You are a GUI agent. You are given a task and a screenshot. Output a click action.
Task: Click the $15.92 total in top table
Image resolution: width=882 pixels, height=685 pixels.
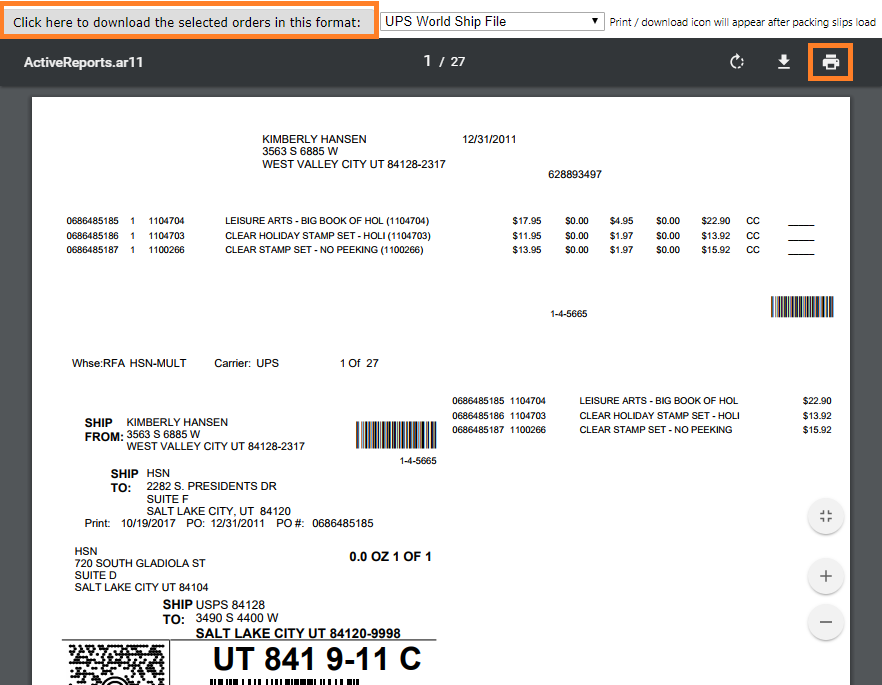click(716, 250)
